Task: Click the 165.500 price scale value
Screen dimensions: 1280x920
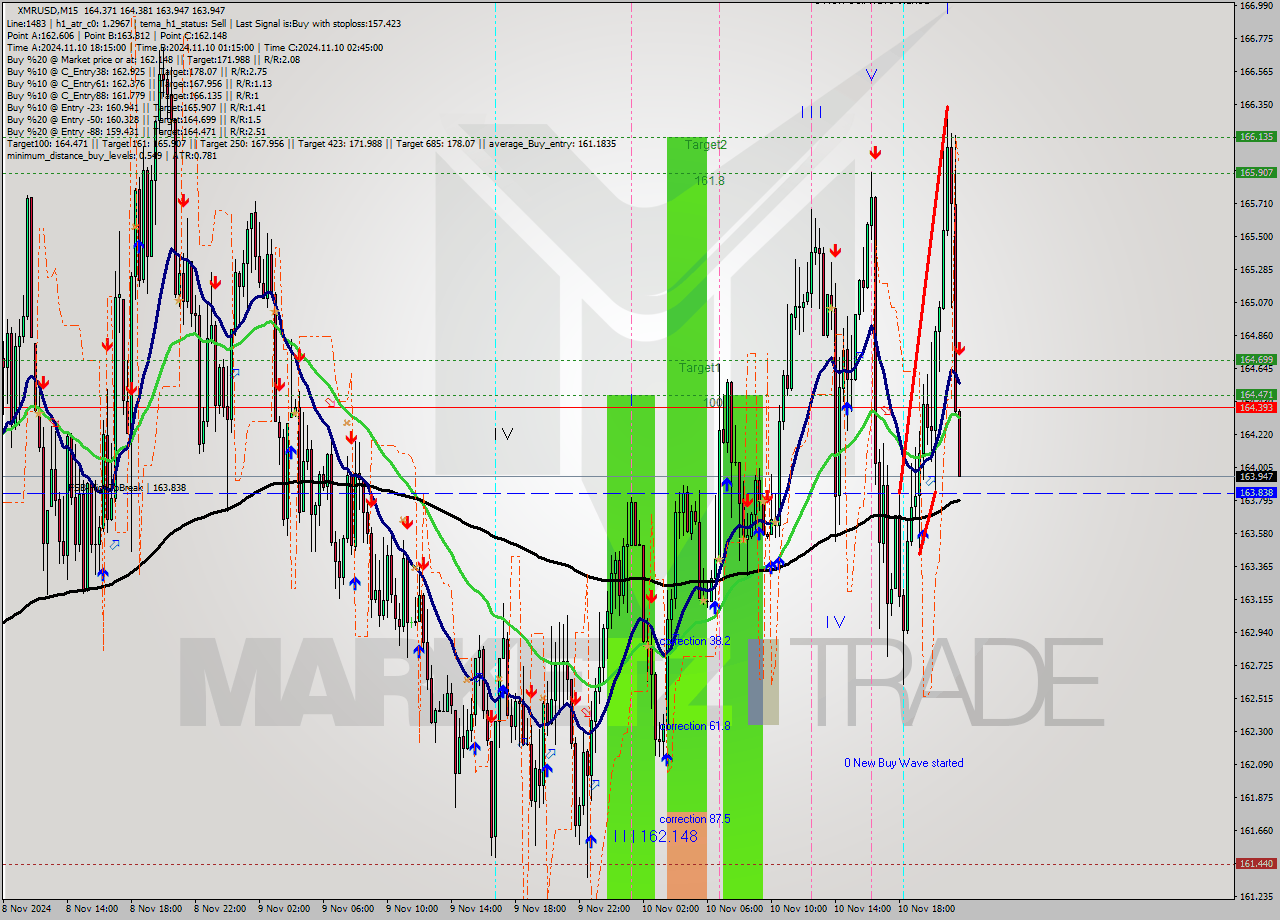Action: point(1256,237)
